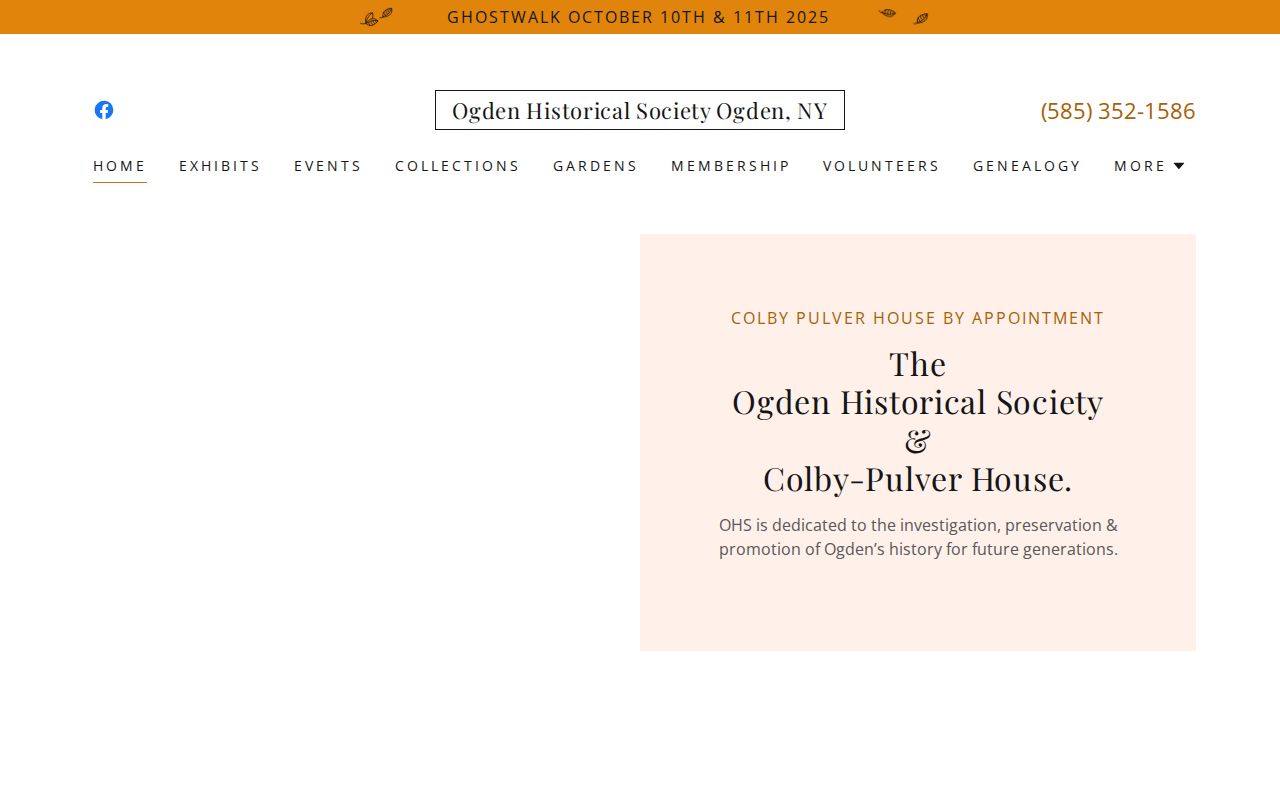Viewport: 1280px width, 800px height.
Task: Click the Colby-Pulver House heading
Action: (x=918, y=421)
